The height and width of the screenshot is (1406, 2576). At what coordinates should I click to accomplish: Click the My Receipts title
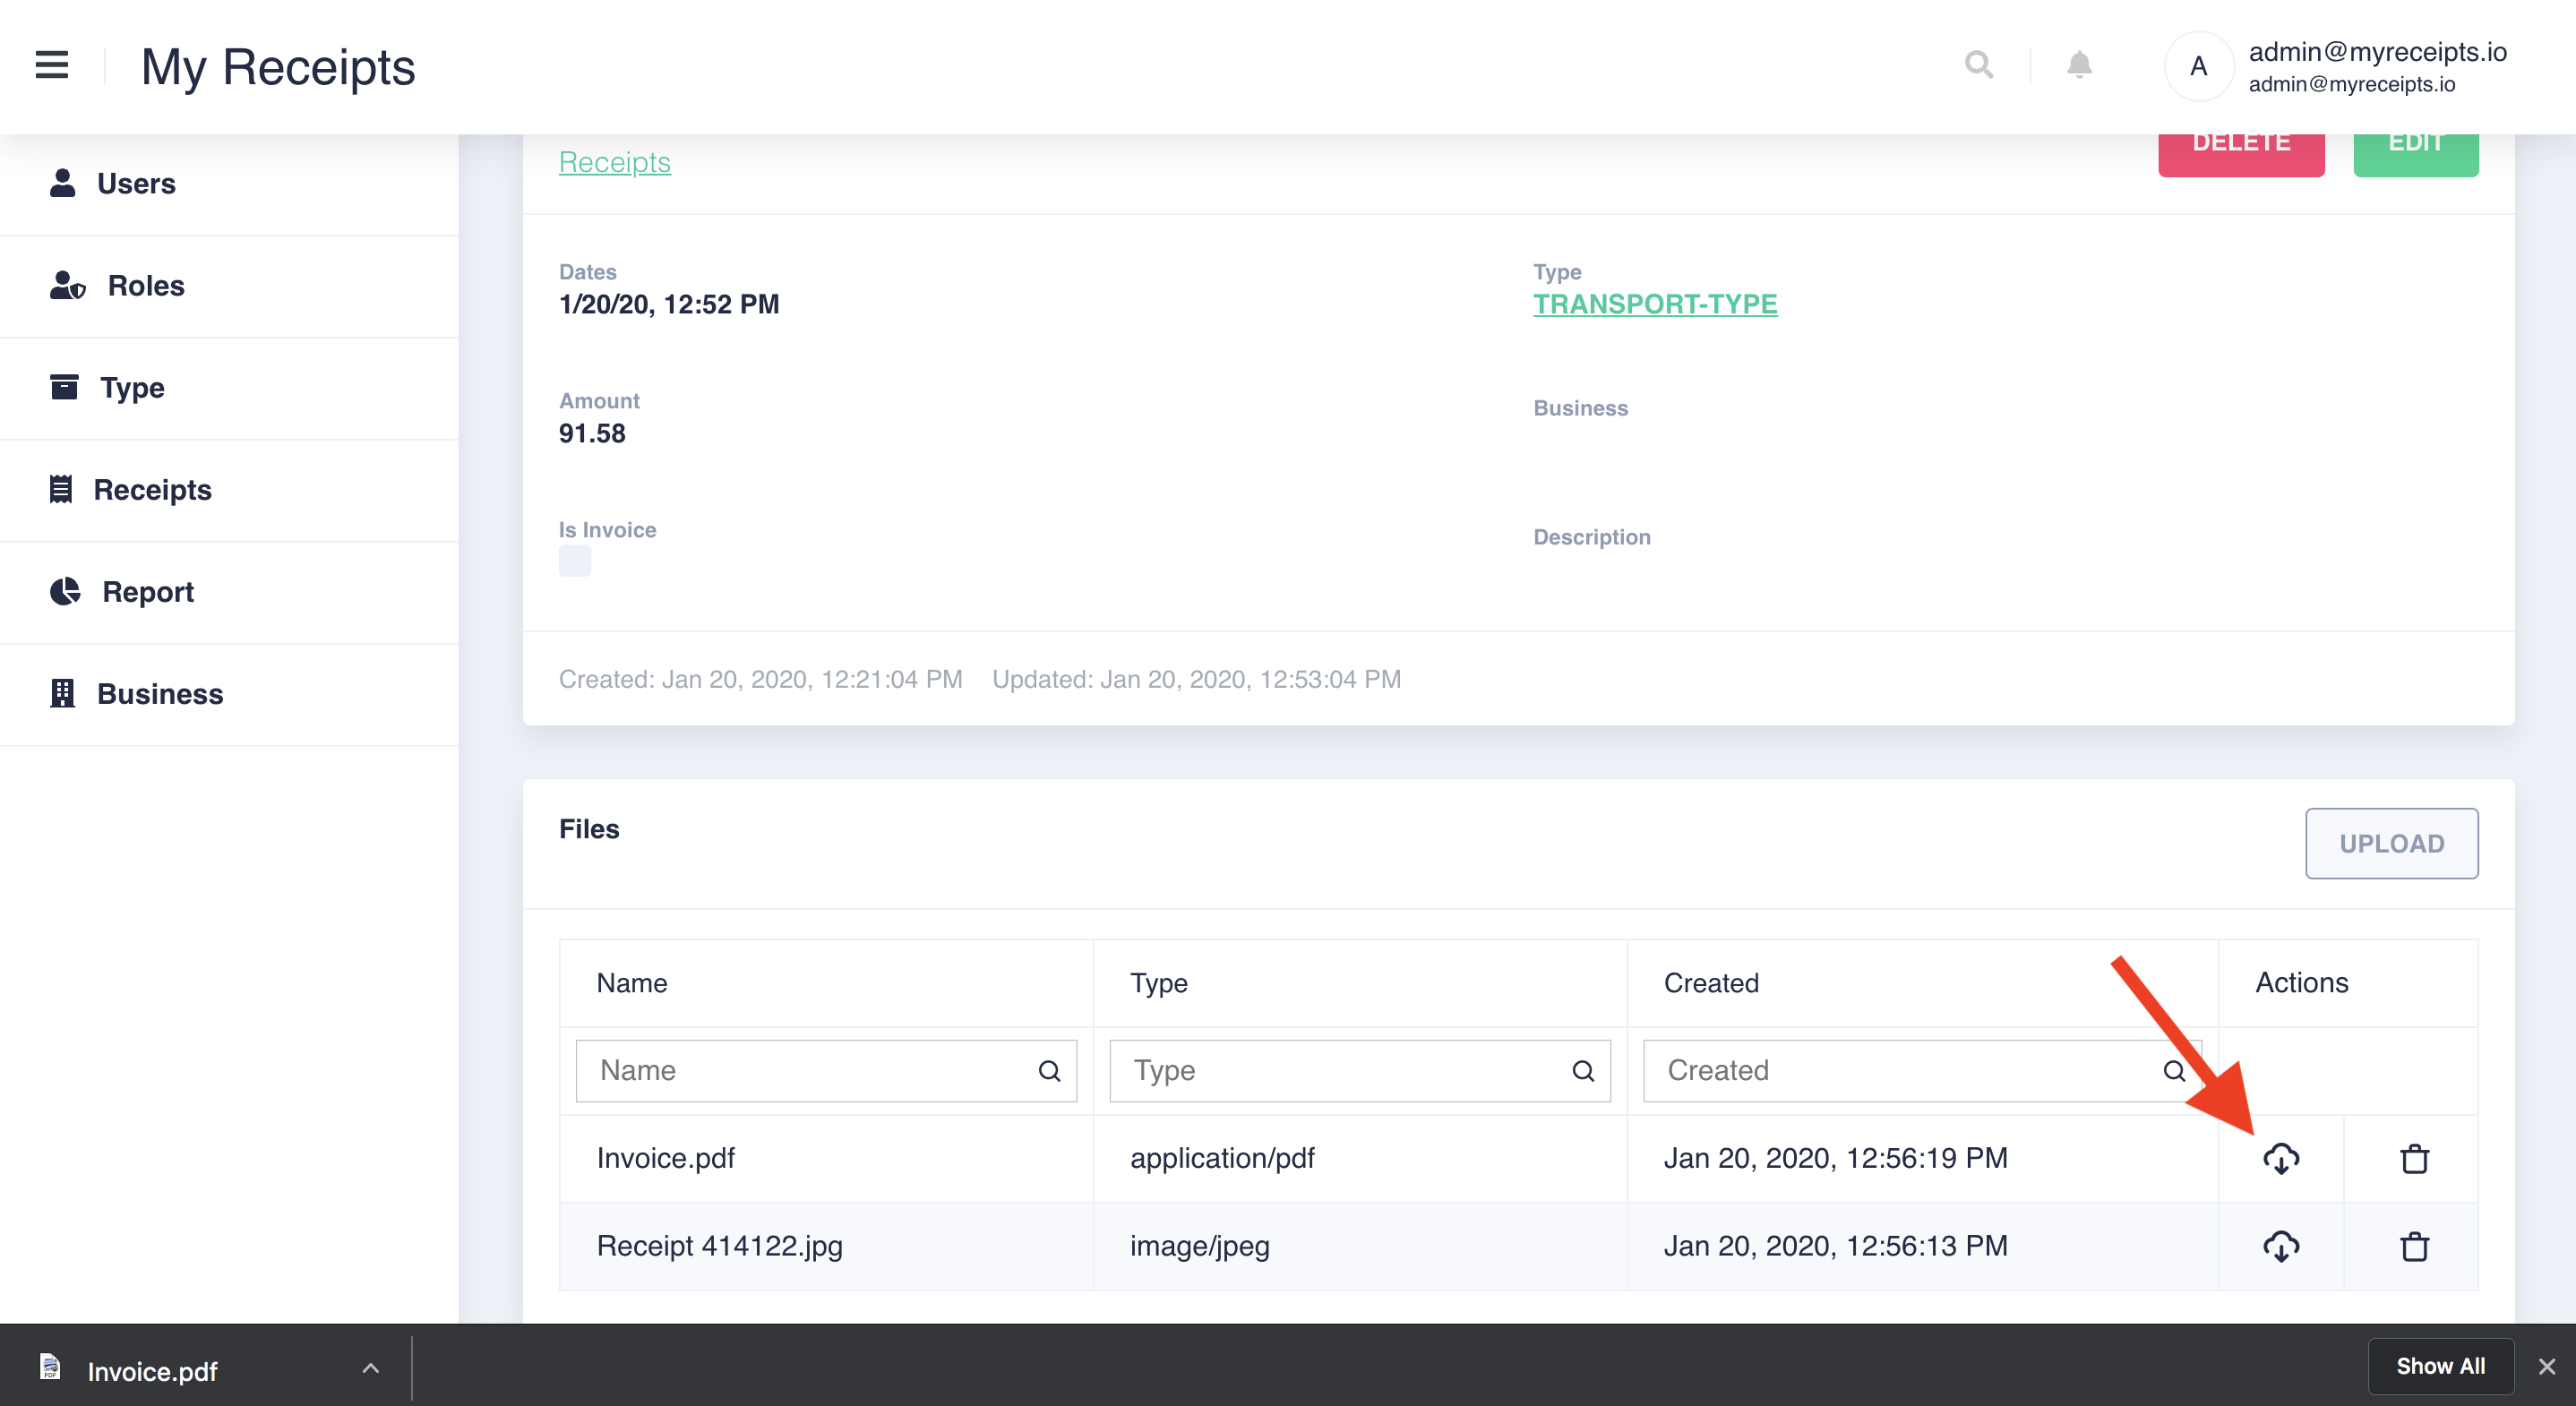pos(278,67)
